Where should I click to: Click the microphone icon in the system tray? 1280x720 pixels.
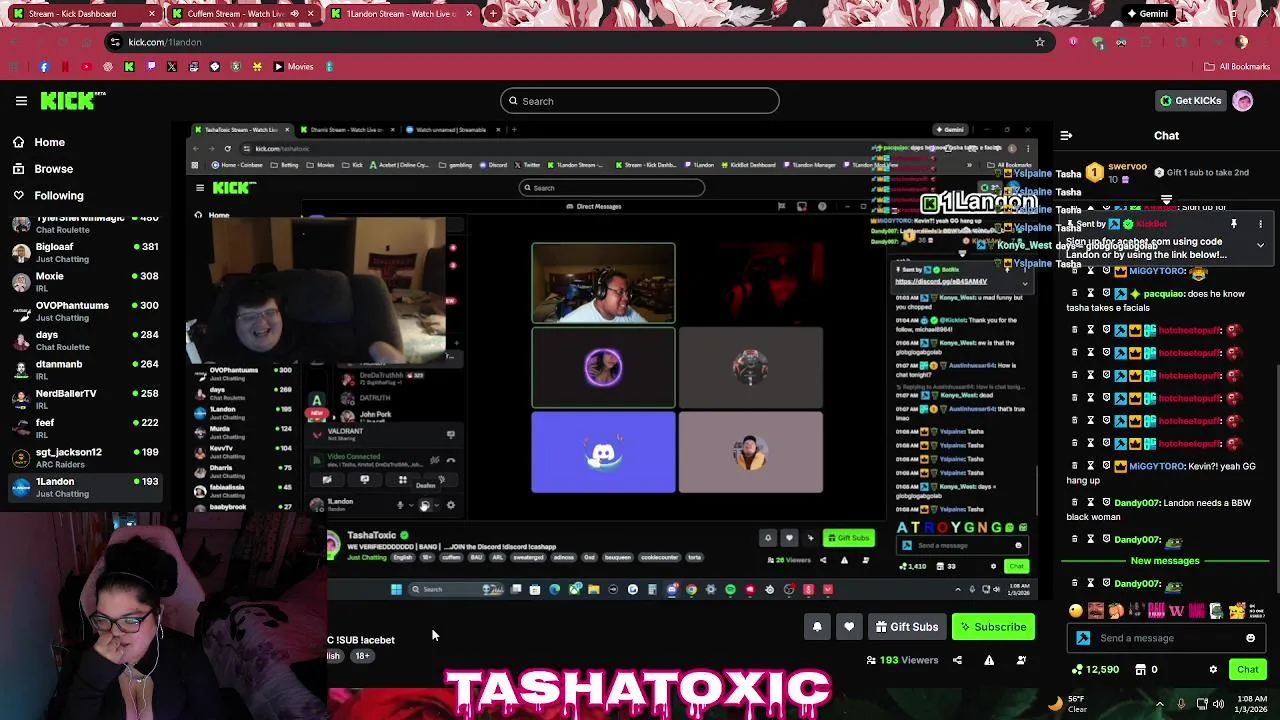pyautogui.click(x=1181, y=703)
